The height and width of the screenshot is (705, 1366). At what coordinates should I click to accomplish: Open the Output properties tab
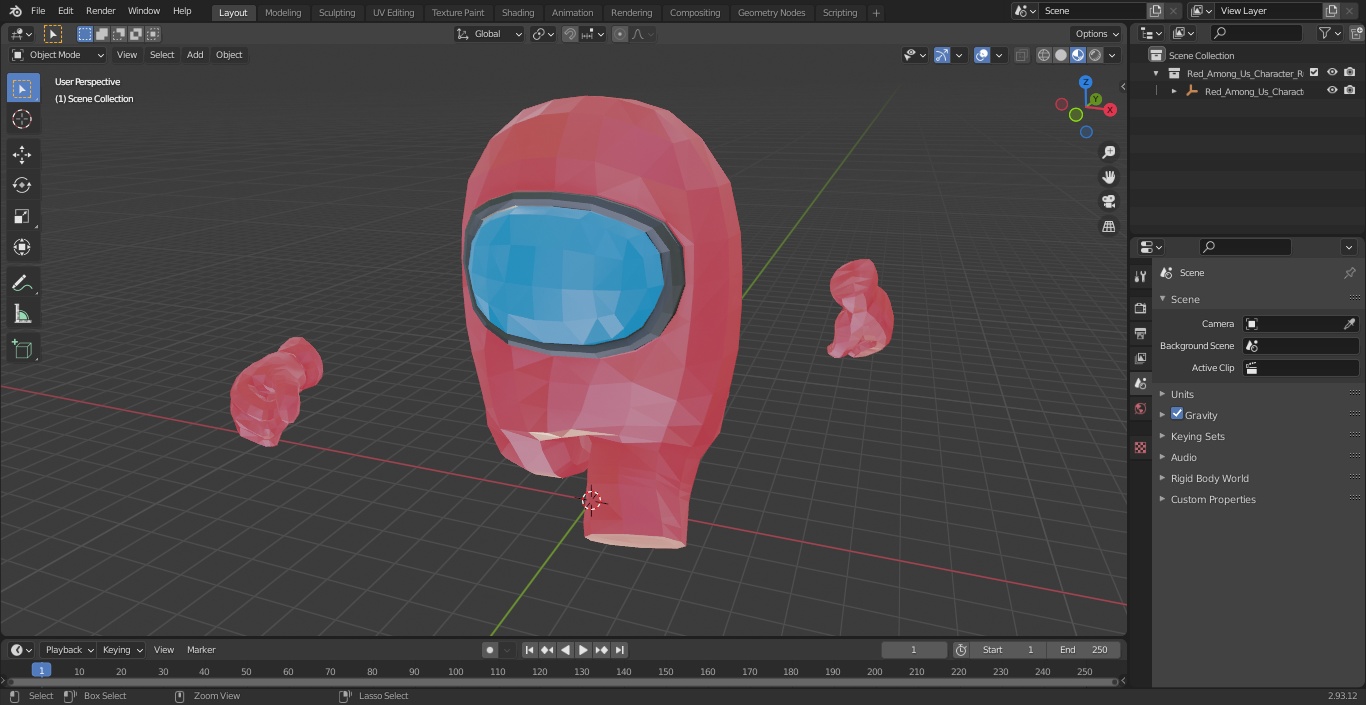(x=1140, y=333)
